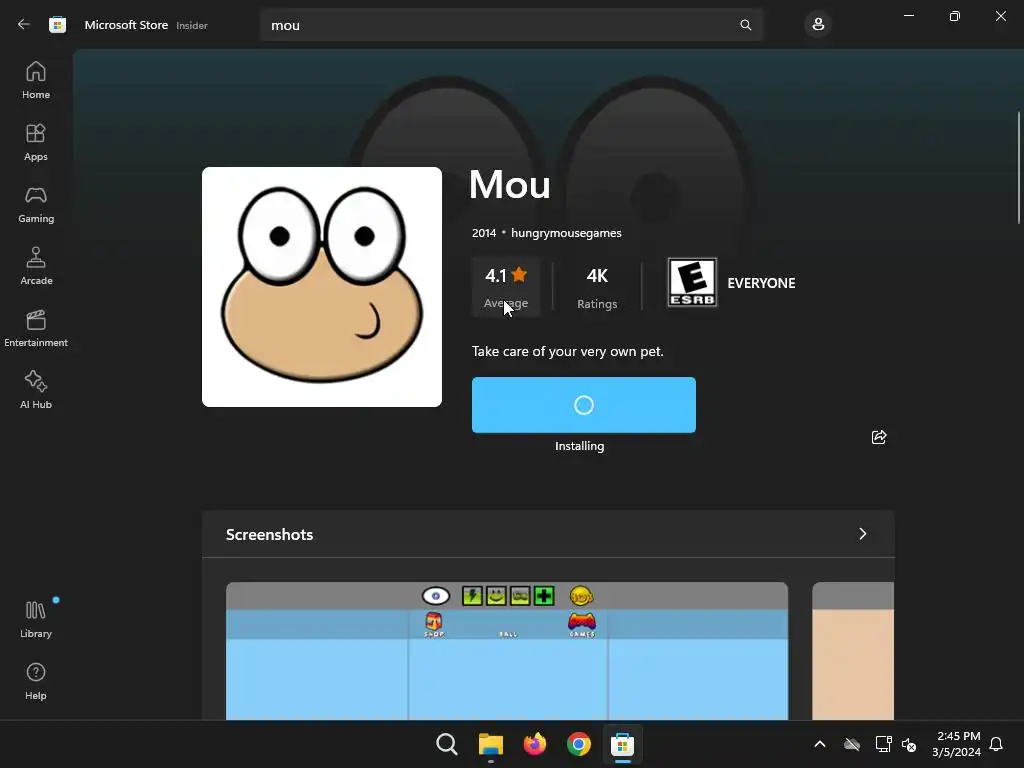Viewport: 1024px width, 768px height.
Task: Open File Explorer from the taskbar
Action: pyautogui.click(x=490, y=744)
